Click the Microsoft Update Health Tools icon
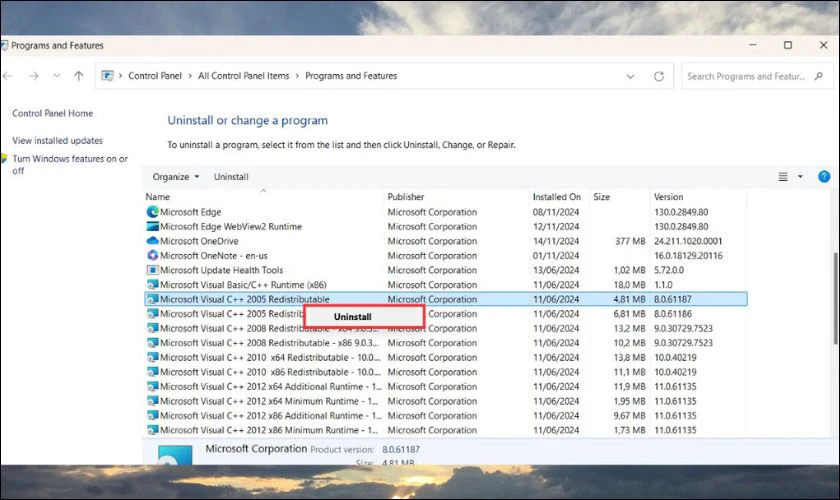 pyautogui.click(x=153, y=270)
